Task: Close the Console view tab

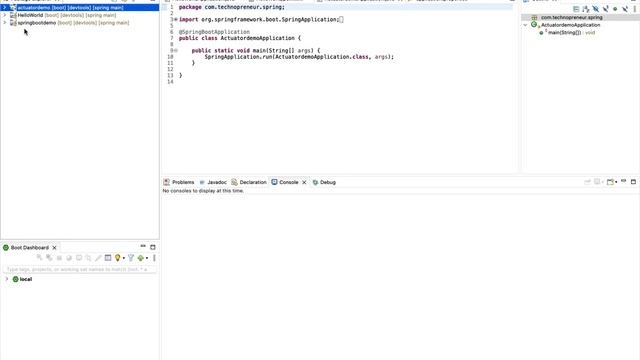Action: point(304,182)
